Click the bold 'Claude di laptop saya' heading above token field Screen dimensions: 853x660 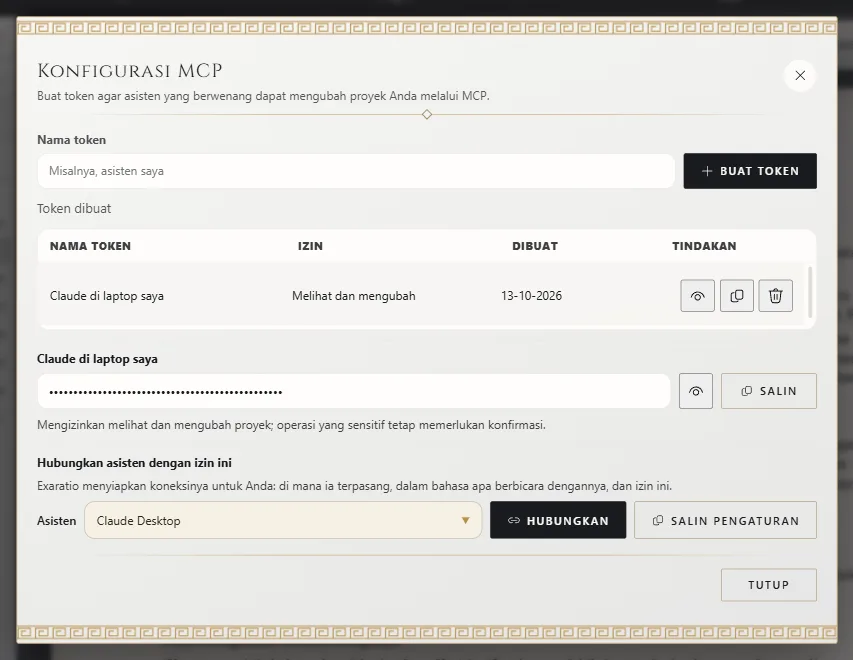click(97, 359)
